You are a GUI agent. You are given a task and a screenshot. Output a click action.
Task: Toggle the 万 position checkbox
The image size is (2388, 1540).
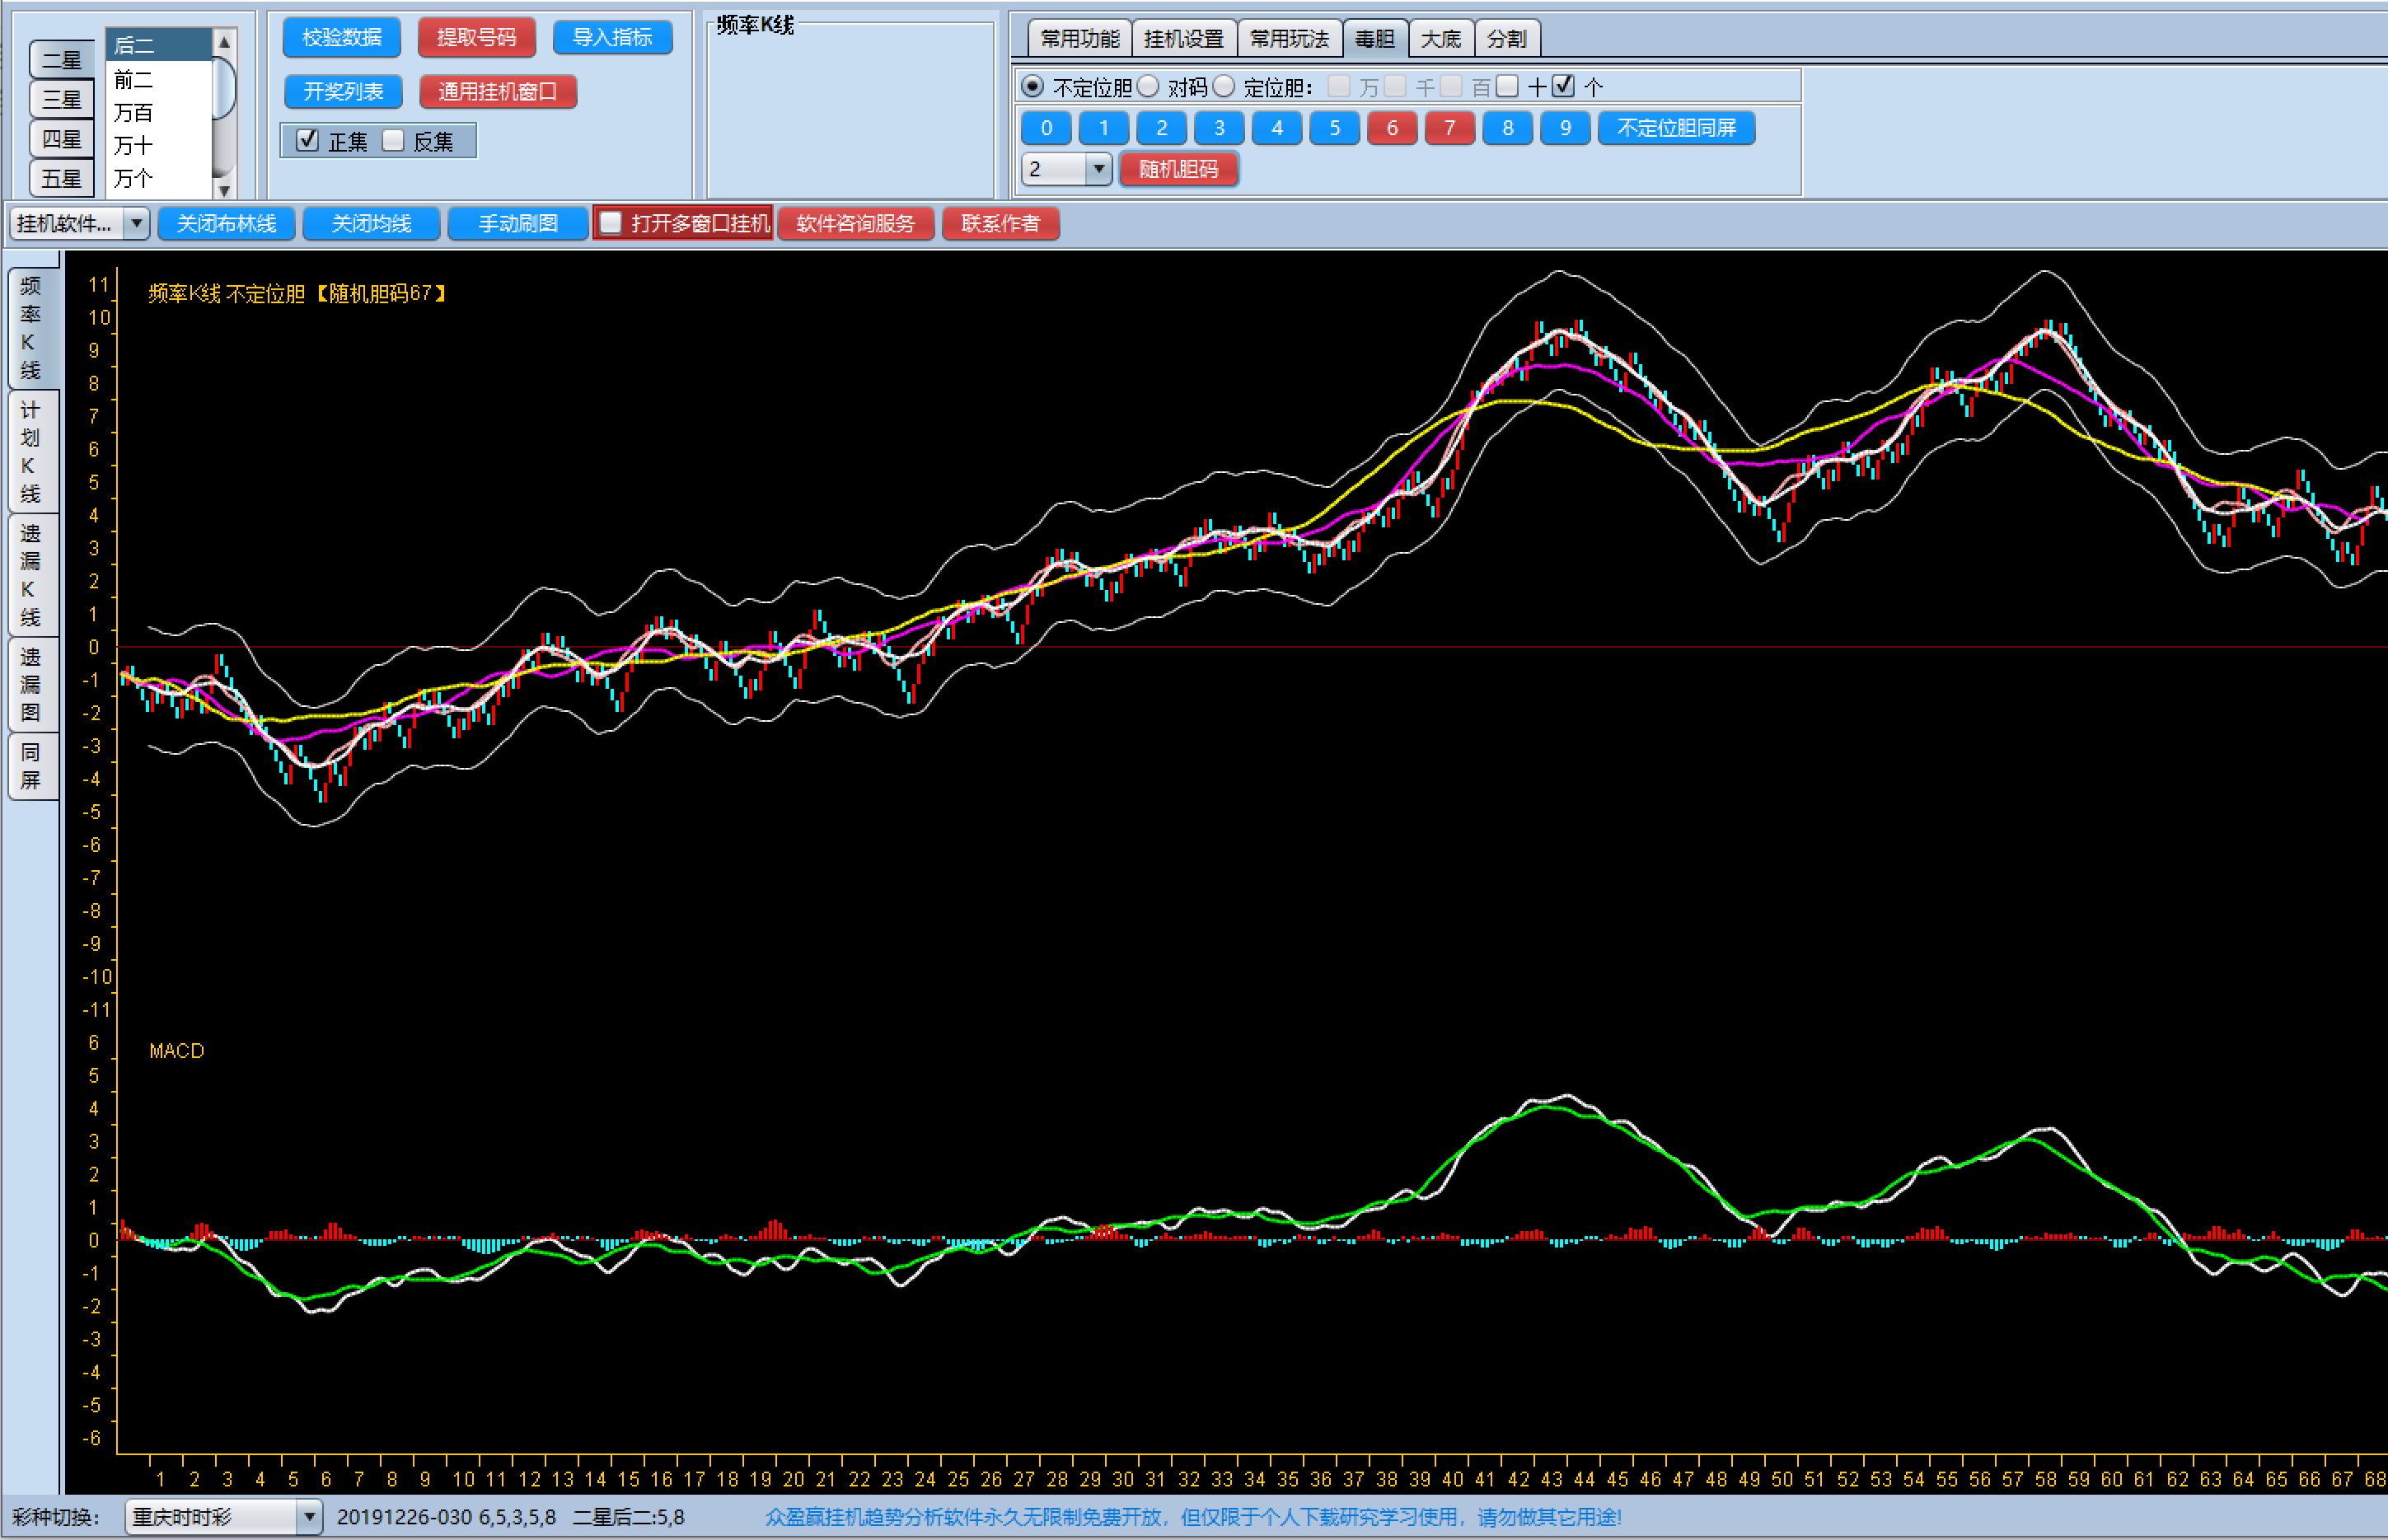tap(1339, 86)
